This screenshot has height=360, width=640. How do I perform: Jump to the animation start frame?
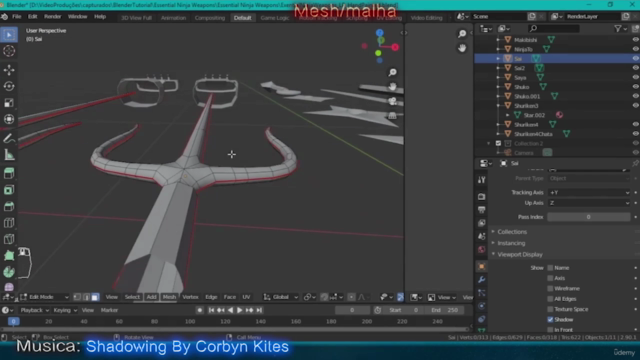[x=211, y=310]
